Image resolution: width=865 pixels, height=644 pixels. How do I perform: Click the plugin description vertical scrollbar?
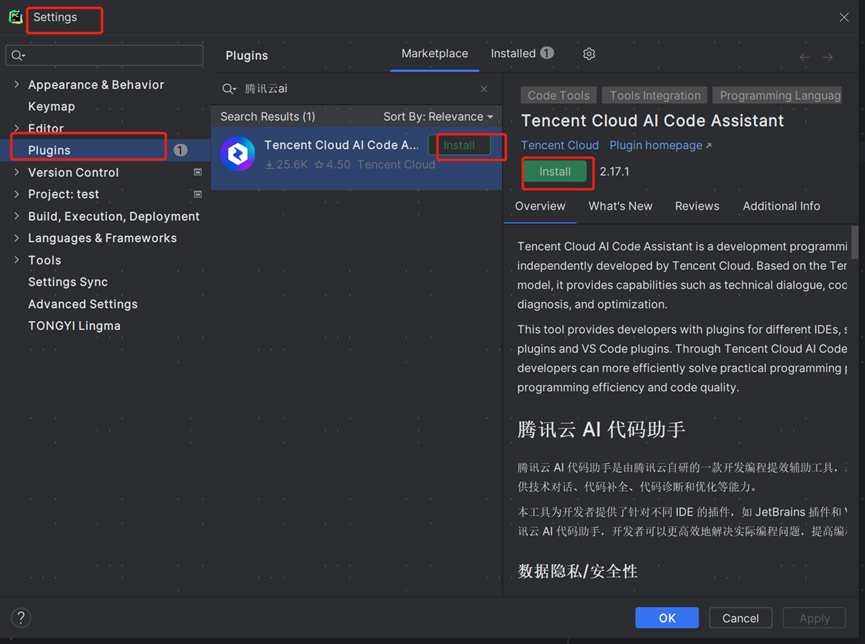[x=855, y=242]
